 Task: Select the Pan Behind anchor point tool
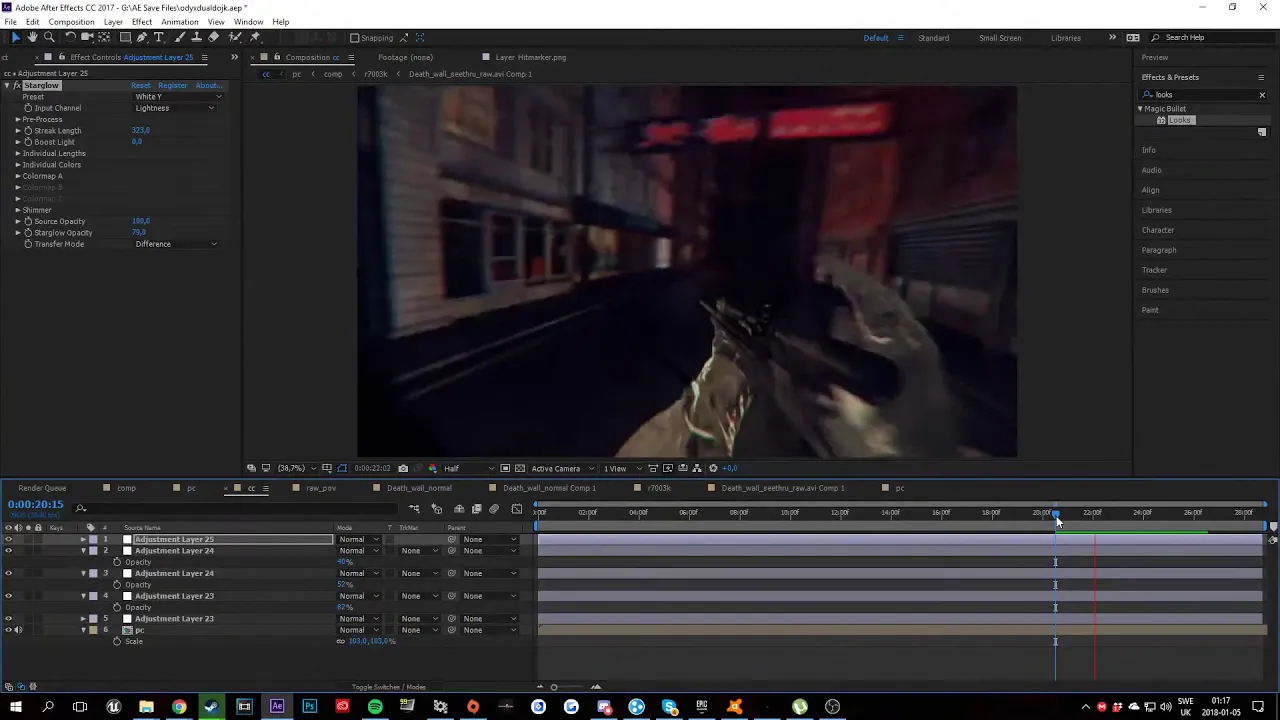point(104,37)
